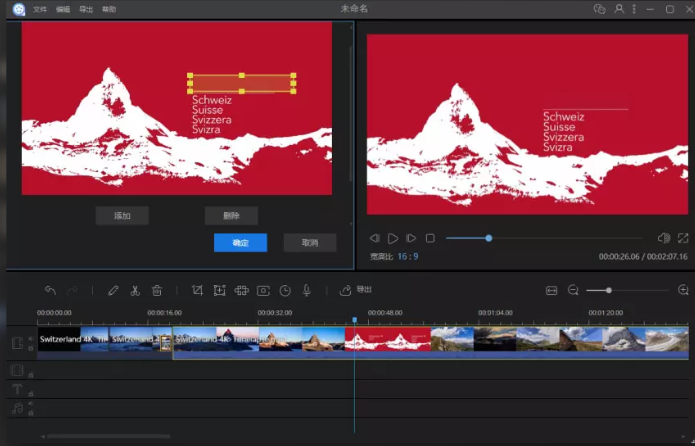Click the undo arrow in timeline toolbar
The height and width of the screenshot is (446, 695).
[x=50, y=290]
